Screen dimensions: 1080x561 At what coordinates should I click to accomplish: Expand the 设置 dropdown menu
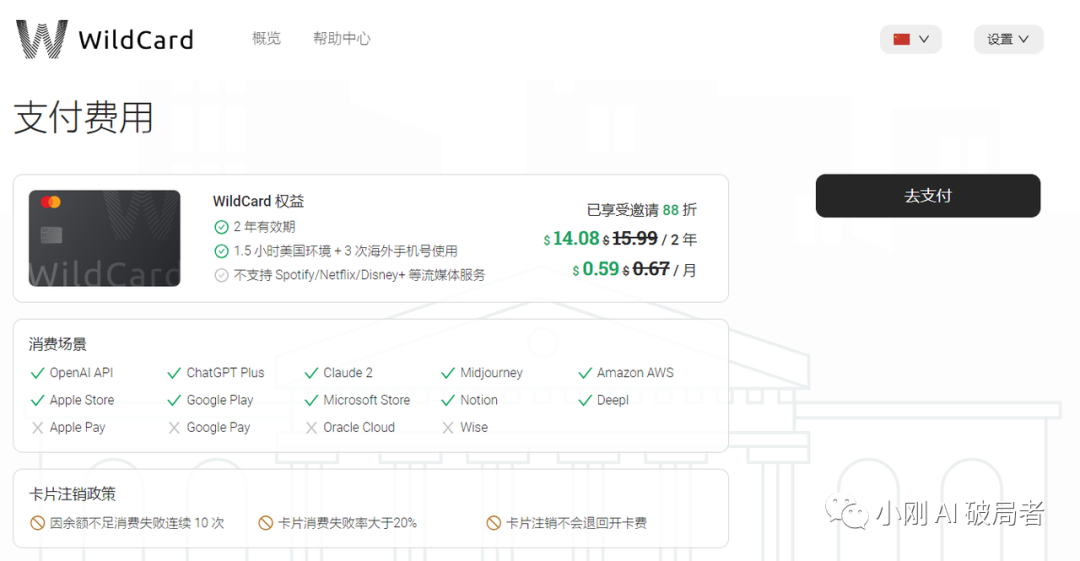pyautogui.click(x=1008, y=39)
